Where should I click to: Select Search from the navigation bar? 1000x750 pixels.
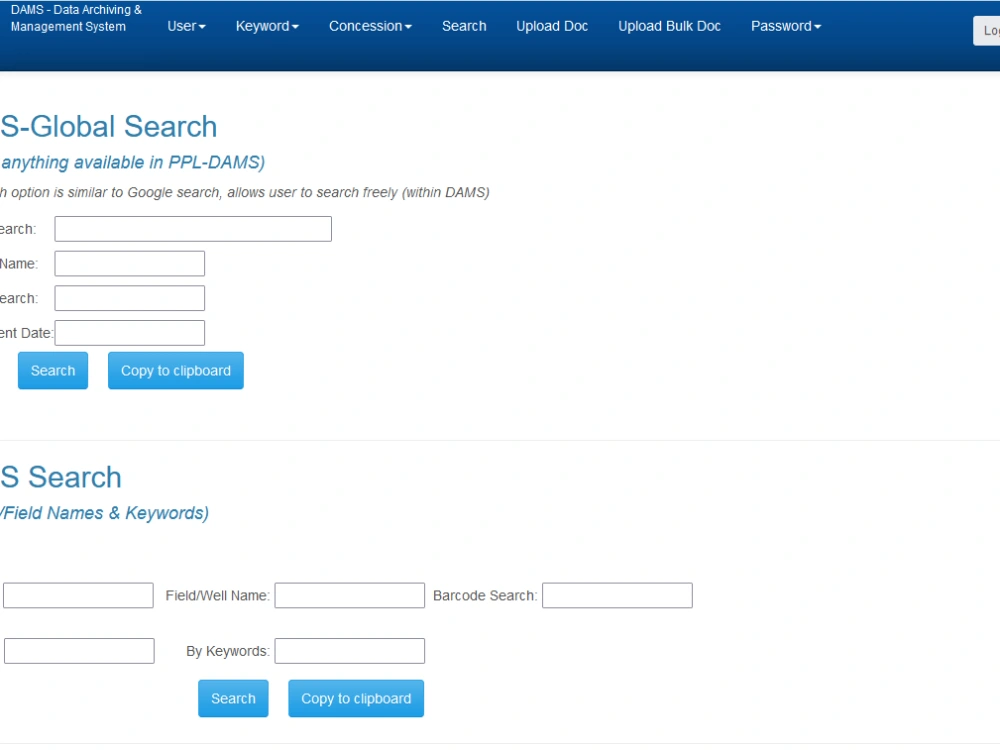pos(463,27)
